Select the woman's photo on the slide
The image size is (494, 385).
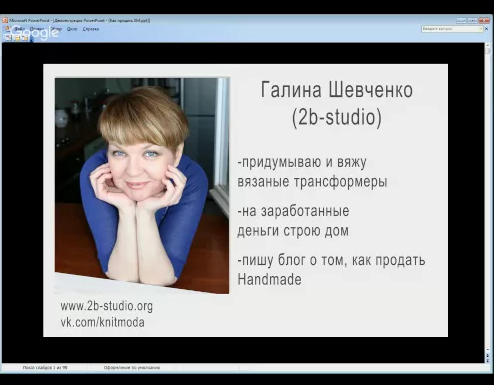pyautogui.click(x=142, y=185)
